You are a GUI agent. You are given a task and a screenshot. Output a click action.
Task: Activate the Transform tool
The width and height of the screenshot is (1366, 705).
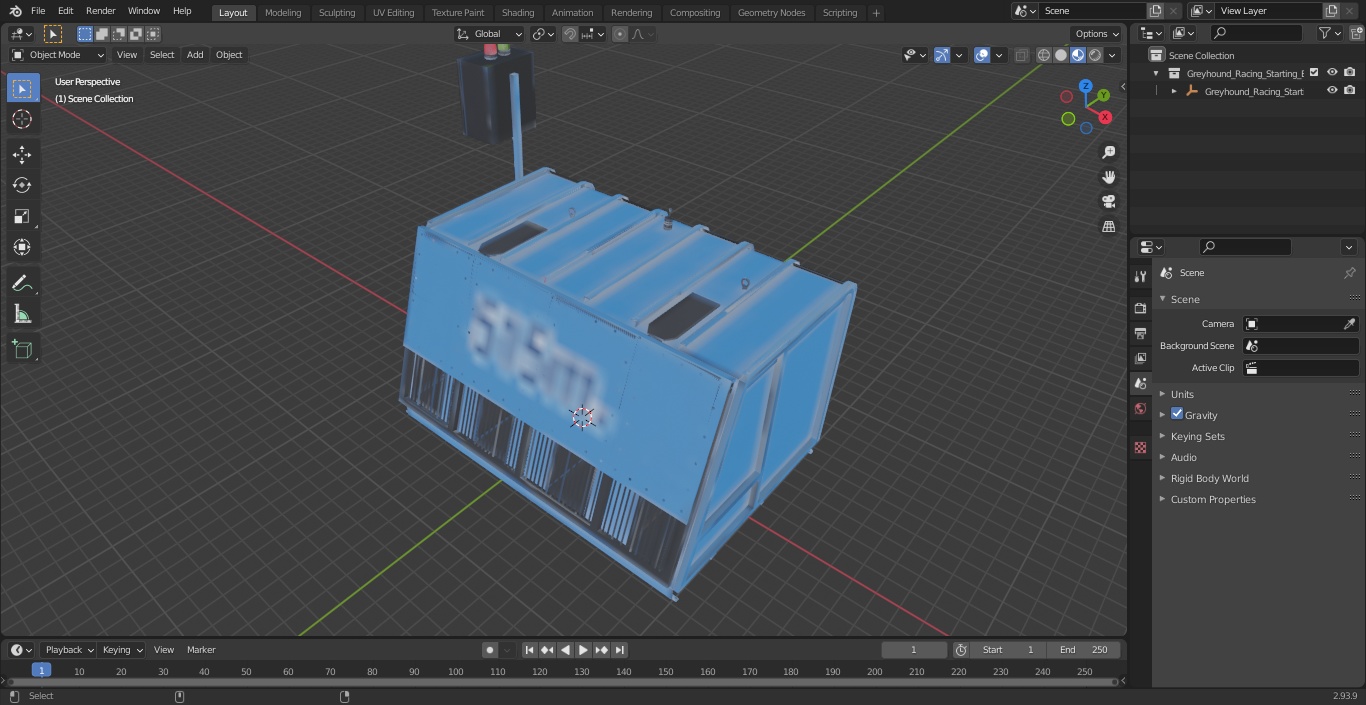22,247
